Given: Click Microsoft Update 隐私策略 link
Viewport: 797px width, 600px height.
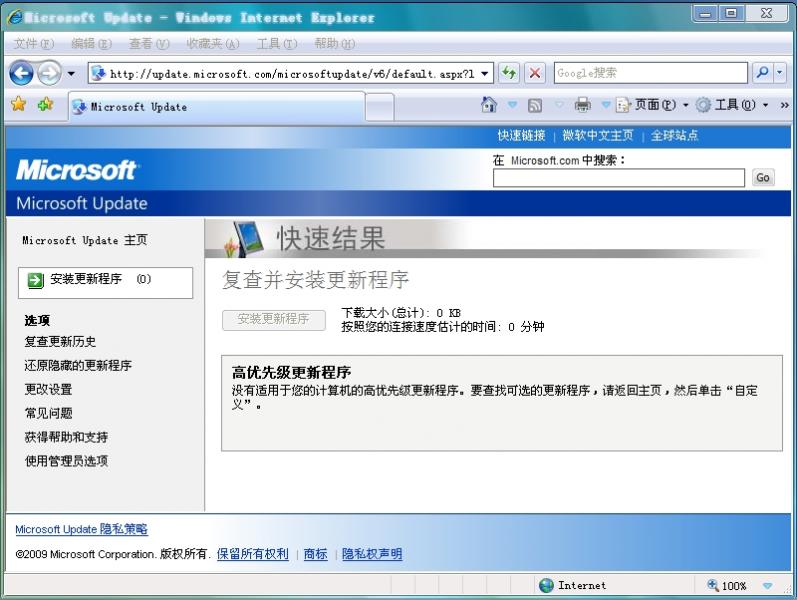Looking at the screenshot, I should (81, 529).
